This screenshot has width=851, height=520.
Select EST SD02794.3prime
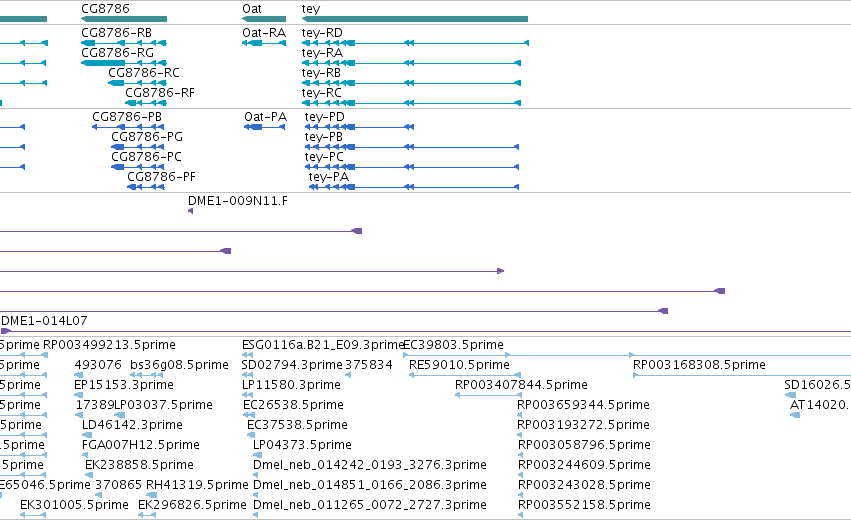(x=292, y=365)
